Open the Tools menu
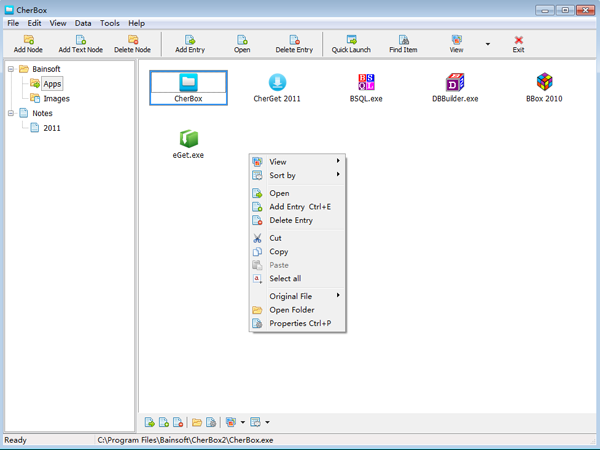This screenshot has height=450, width=600. coord(110,23)
